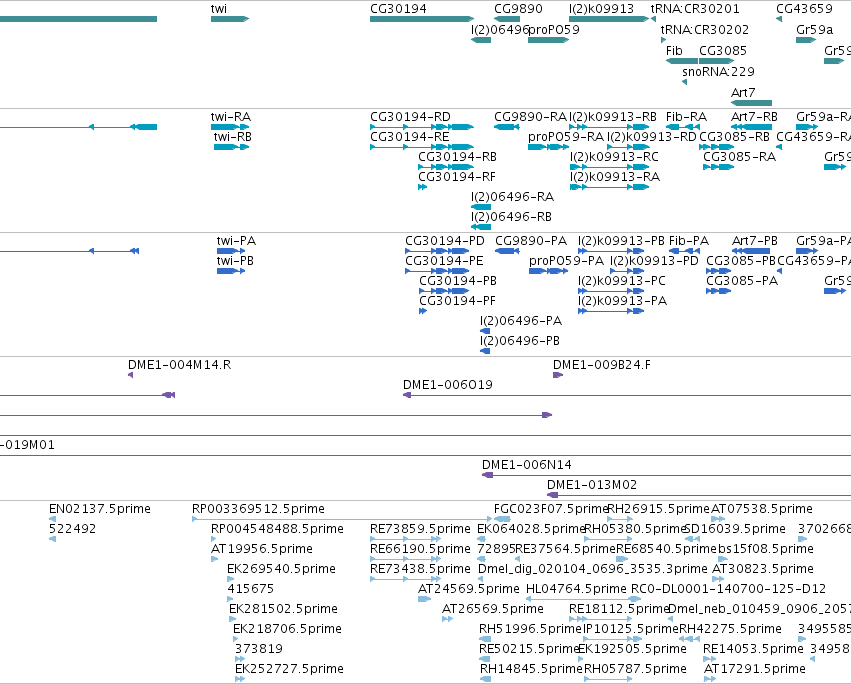The image size is (851, 684).
Task: Select the l(2)k09913 gene label
Action: pos(601,9)
